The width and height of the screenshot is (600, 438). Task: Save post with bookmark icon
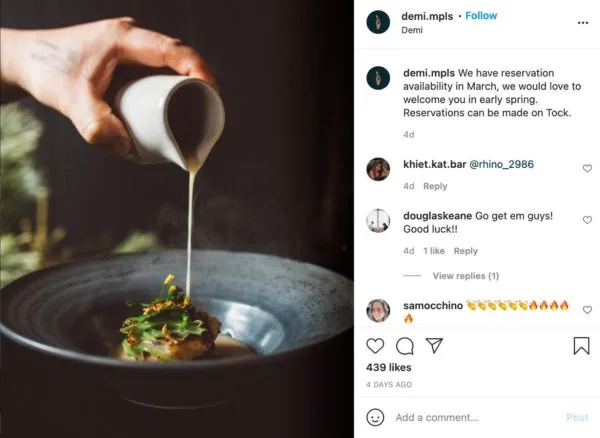(x=581, y=346)
